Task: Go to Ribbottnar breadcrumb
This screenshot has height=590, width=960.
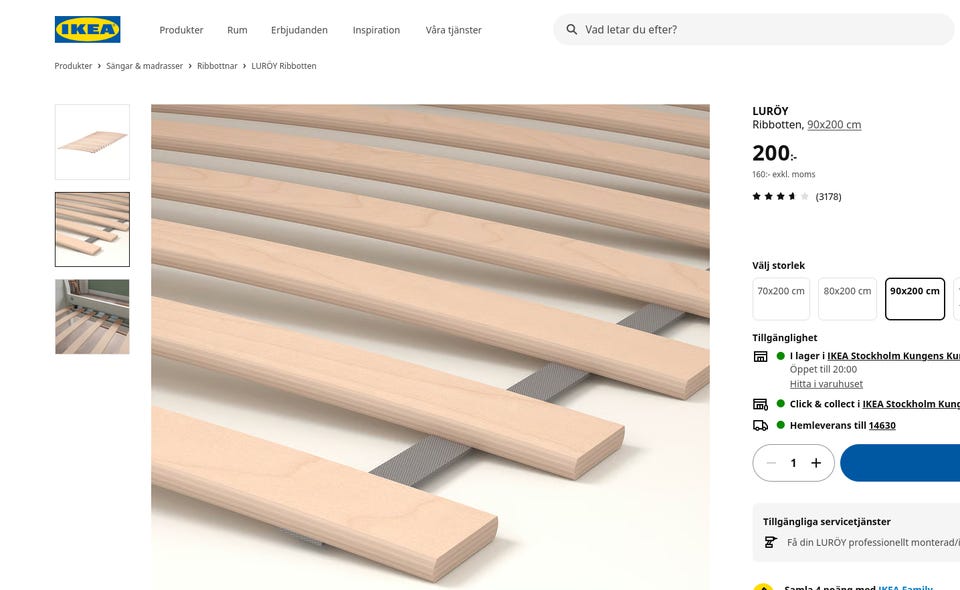Action: pos(217,65)
